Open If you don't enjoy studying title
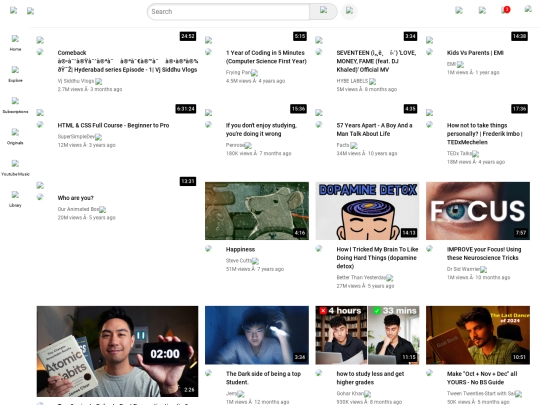The width and height of the screenshot is (540, 405). point(261,129)
